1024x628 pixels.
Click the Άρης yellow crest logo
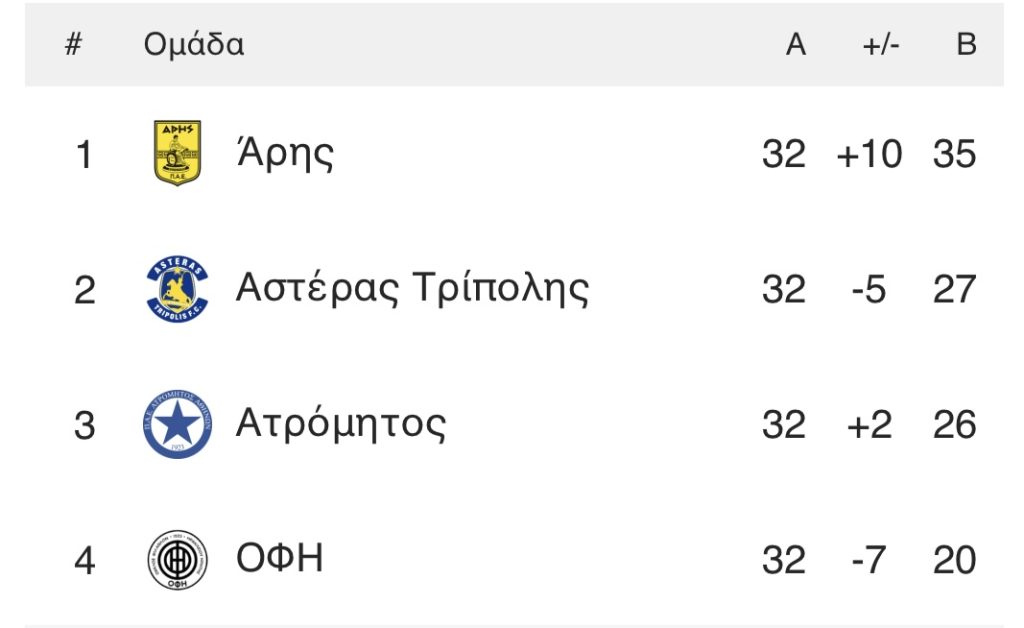click(177, 153)
